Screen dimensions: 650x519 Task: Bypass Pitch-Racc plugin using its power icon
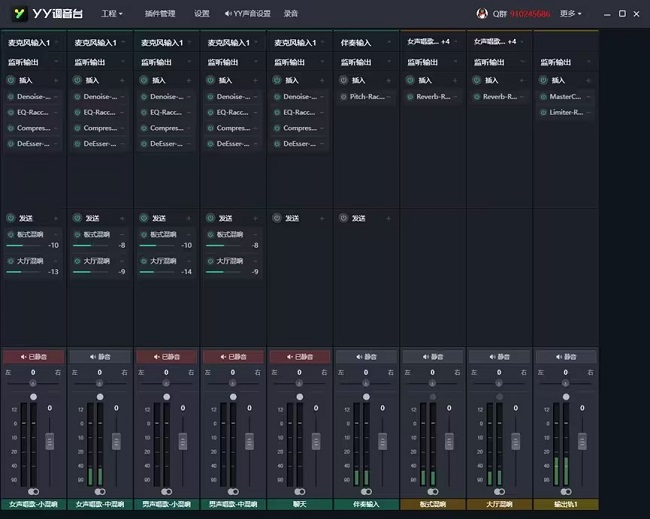click(344, 97)
